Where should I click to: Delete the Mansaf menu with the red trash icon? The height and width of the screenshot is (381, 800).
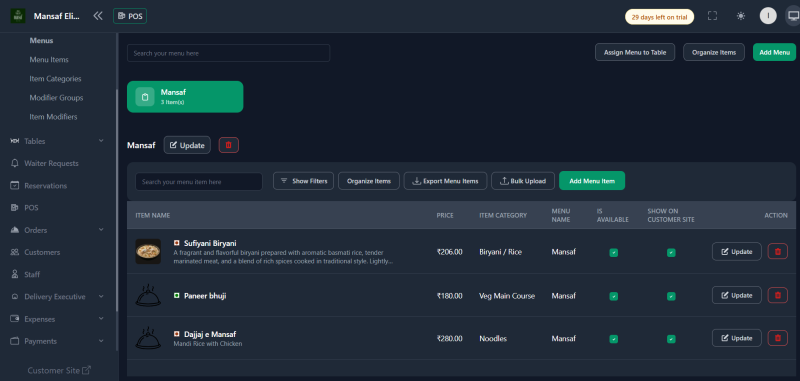coord(229,145)
